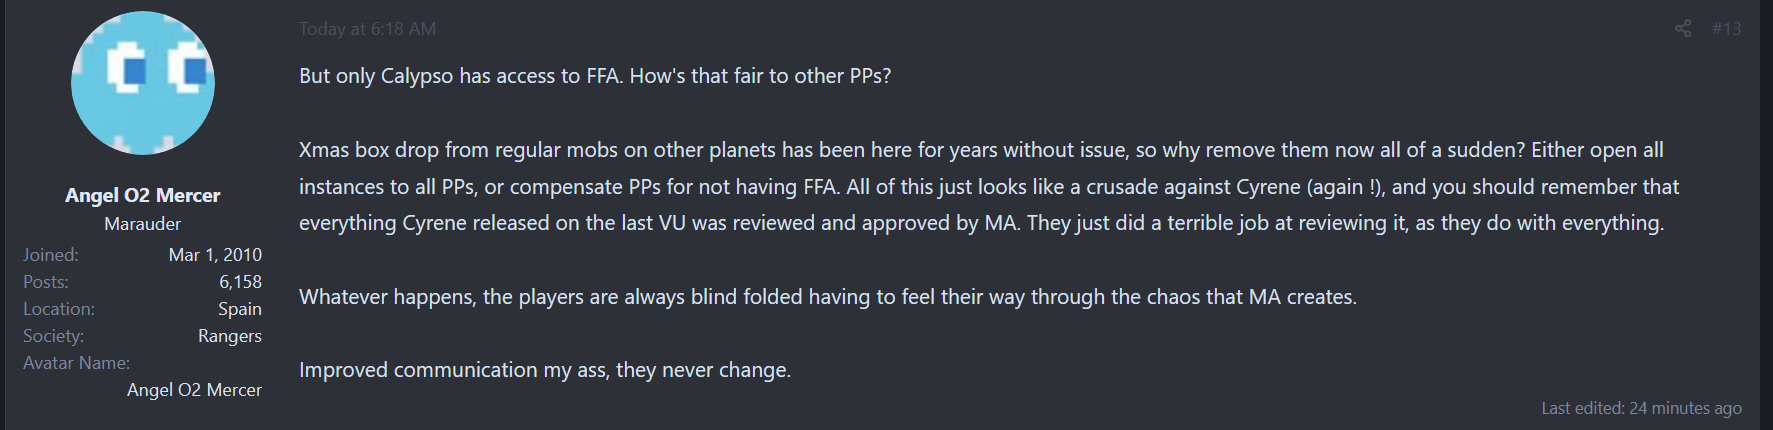Click the line 'Improved communication my ass'
This screenshot has width=1773, height=430.
pyautogui.click(x=545, y=370)
